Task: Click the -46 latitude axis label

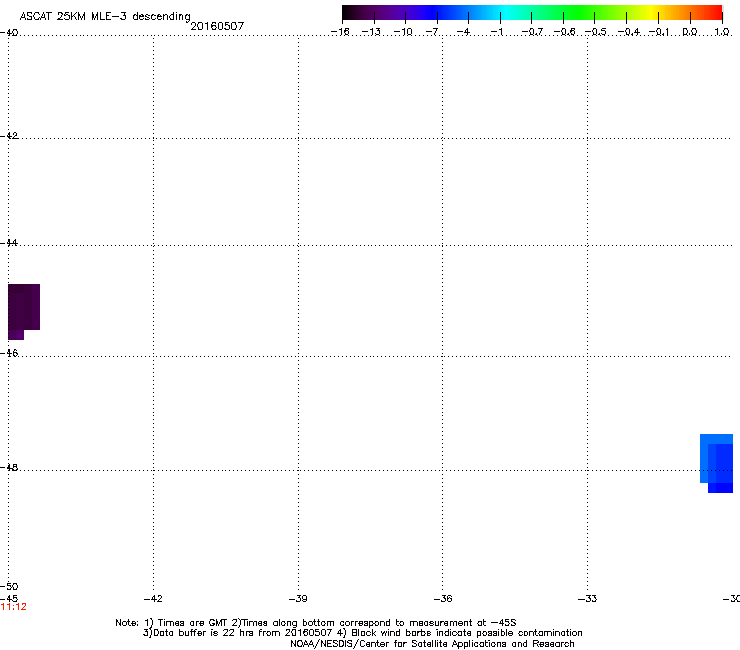Action: pyautogui.click(x=9, y=353)
